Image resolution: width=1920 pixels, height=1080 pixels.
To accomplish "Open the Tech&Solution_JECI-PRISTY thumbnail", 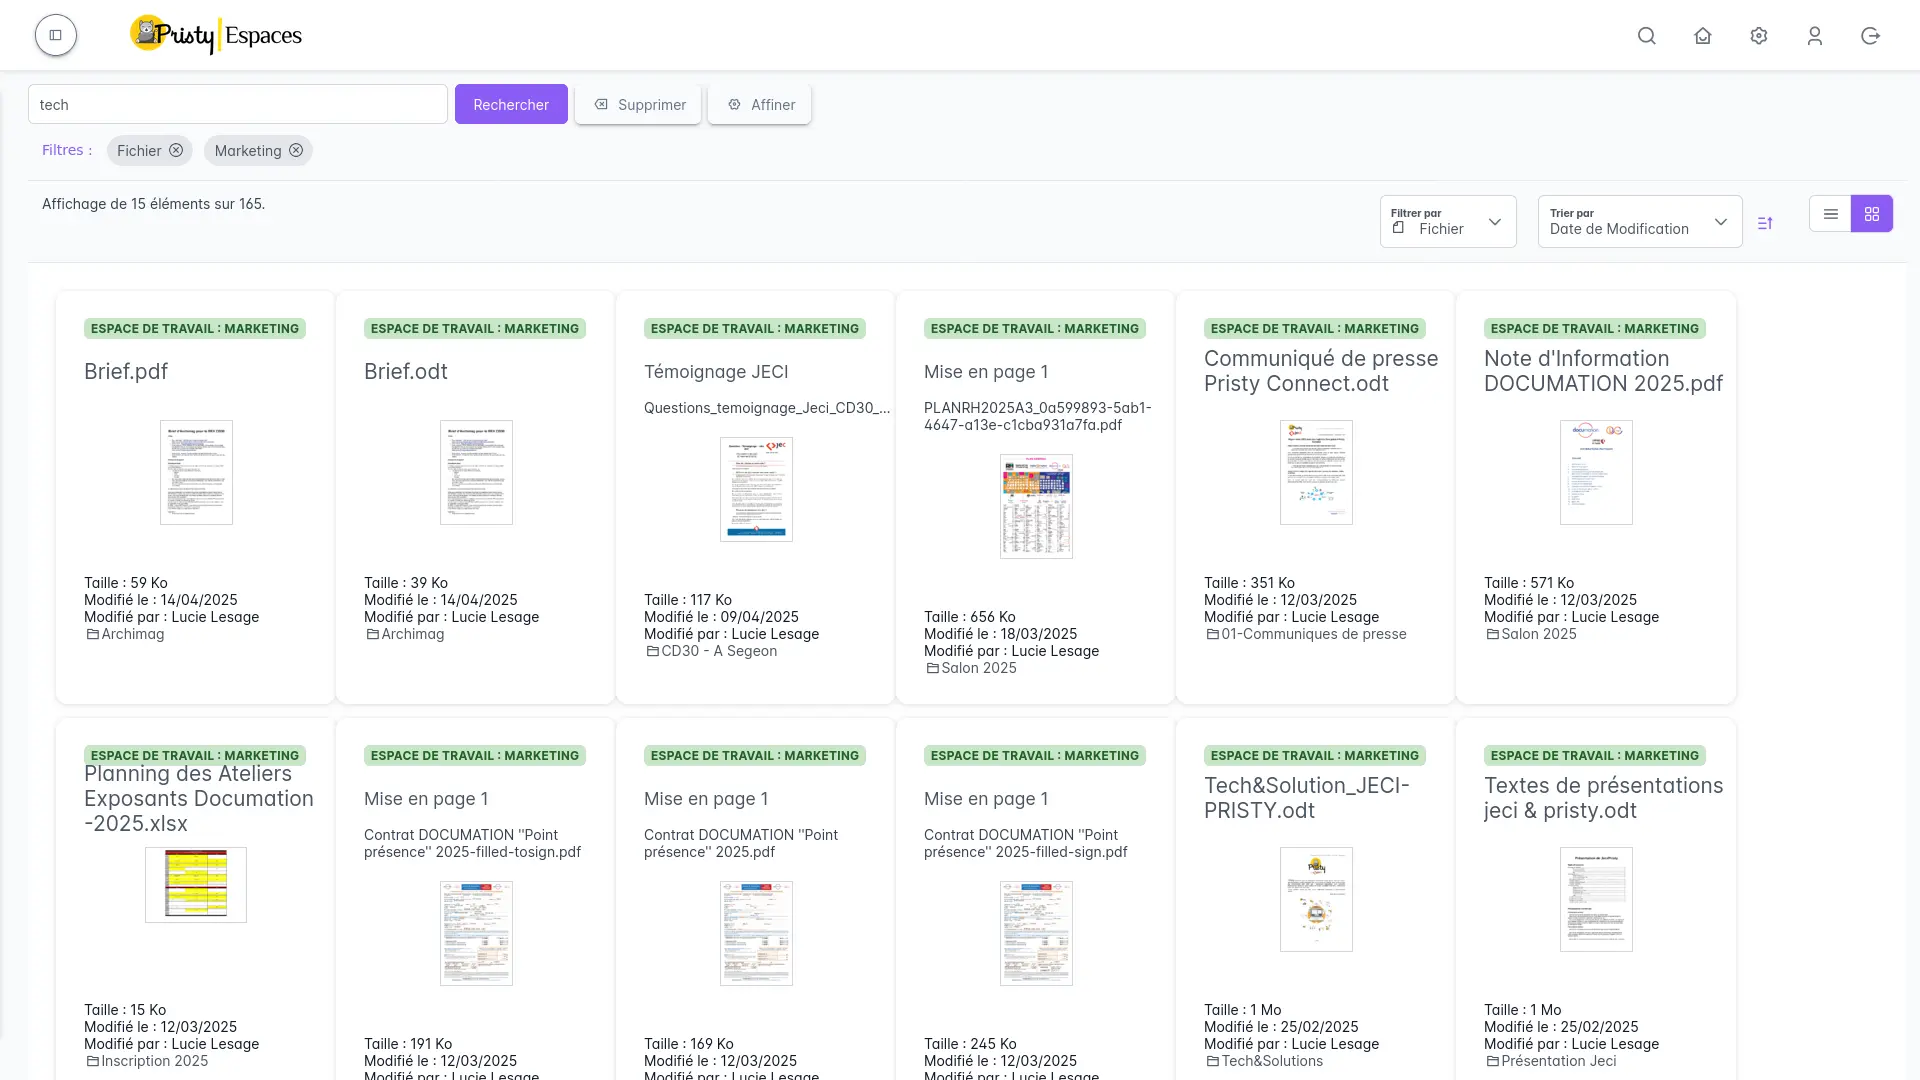I will click(x=1316, y=899).
